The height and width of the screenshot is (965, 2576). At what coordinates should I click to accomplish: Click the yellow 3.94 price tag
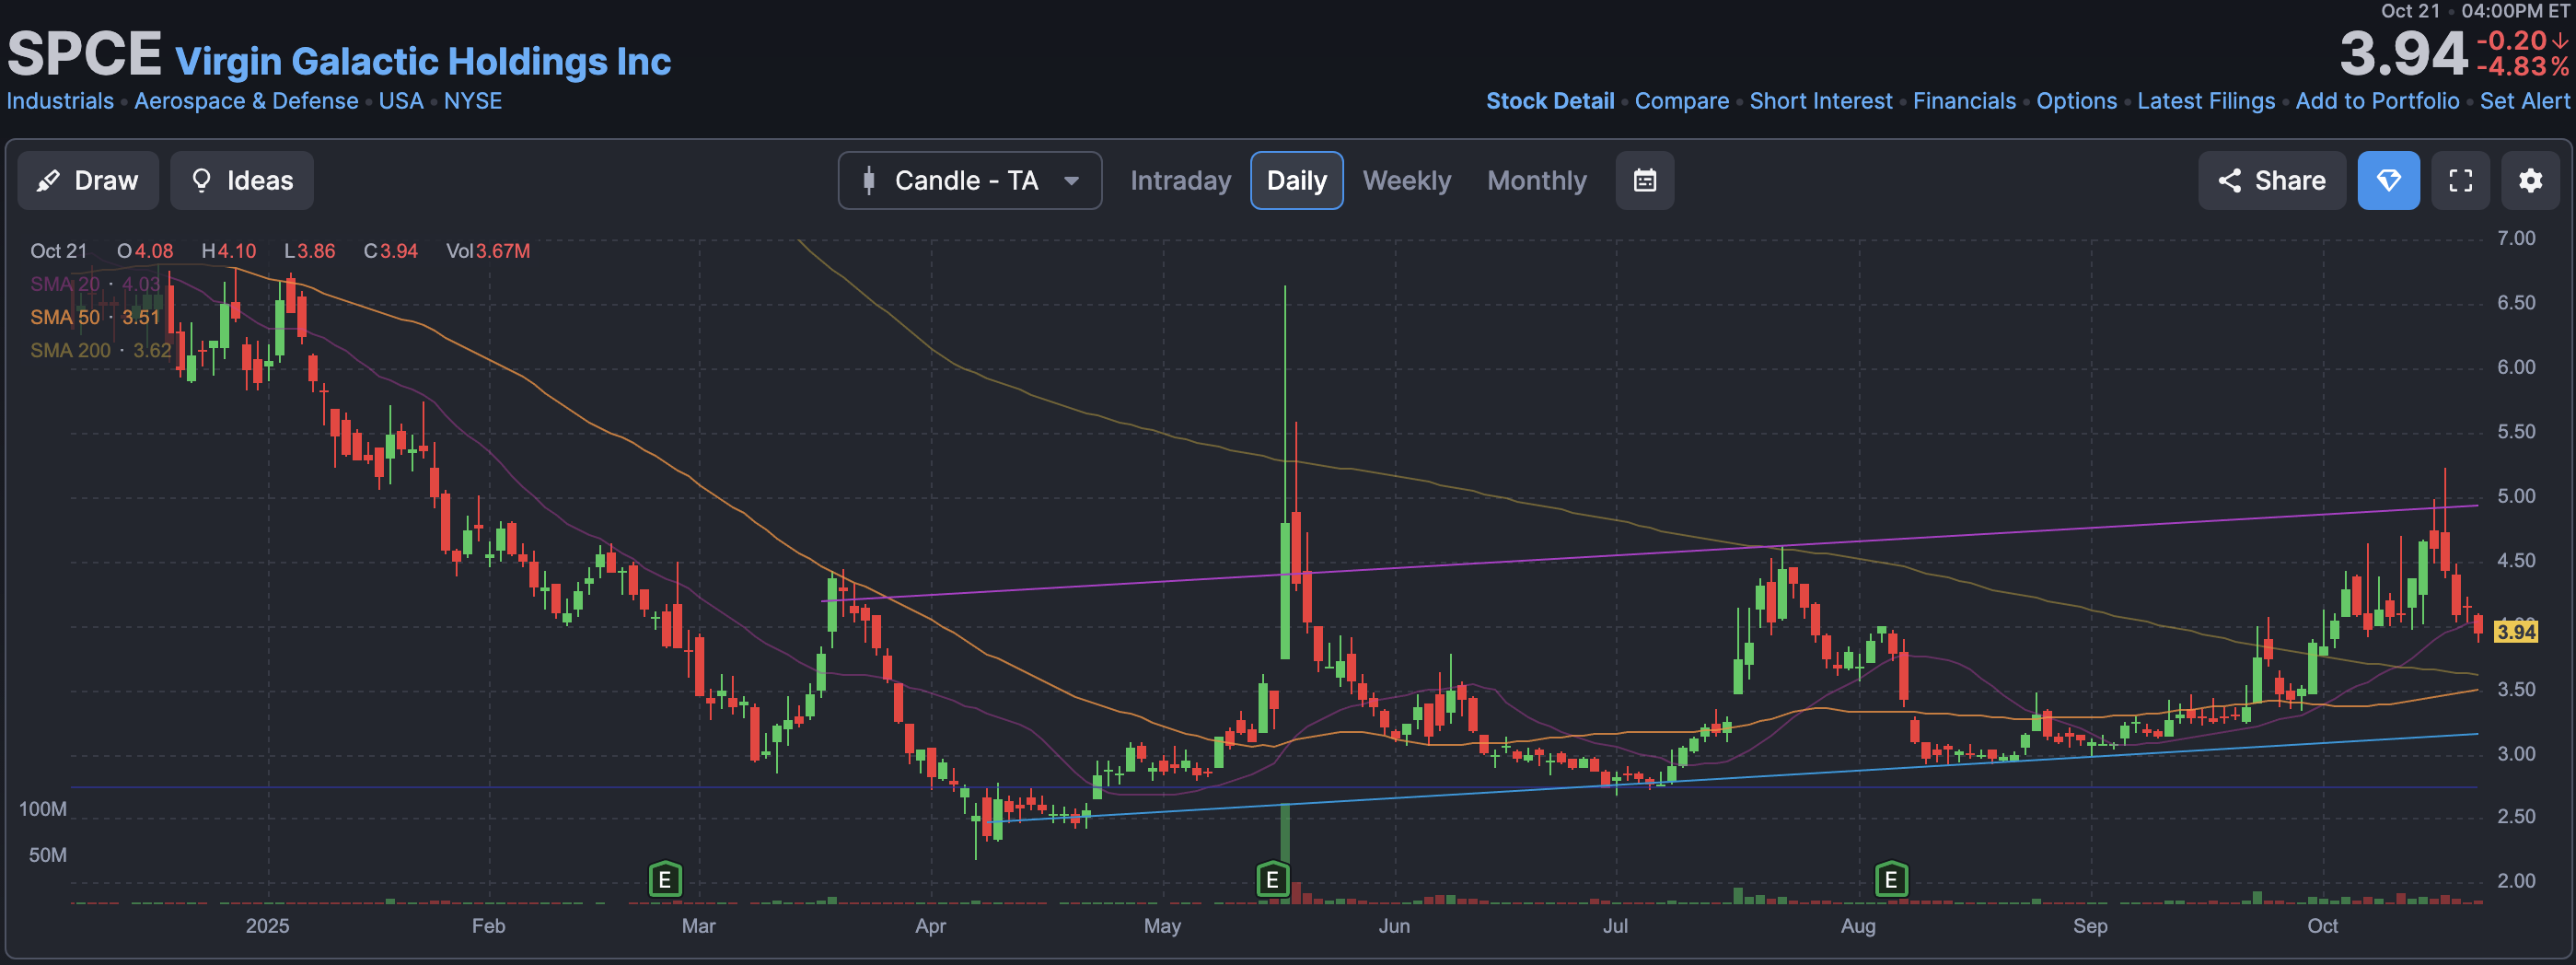(x=2516, y=632)
